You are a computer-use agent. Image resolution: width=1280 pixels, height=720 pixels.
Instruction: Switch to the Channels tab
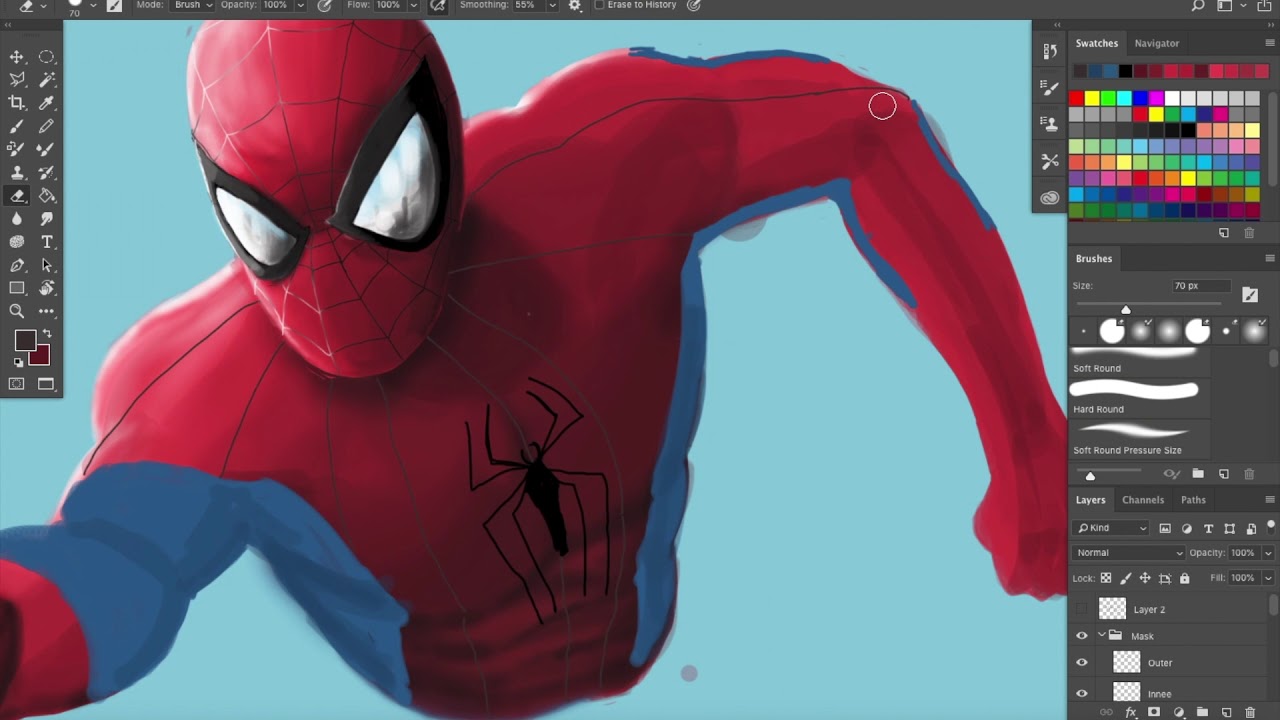pyautogui.click(x=1143, y=500)
